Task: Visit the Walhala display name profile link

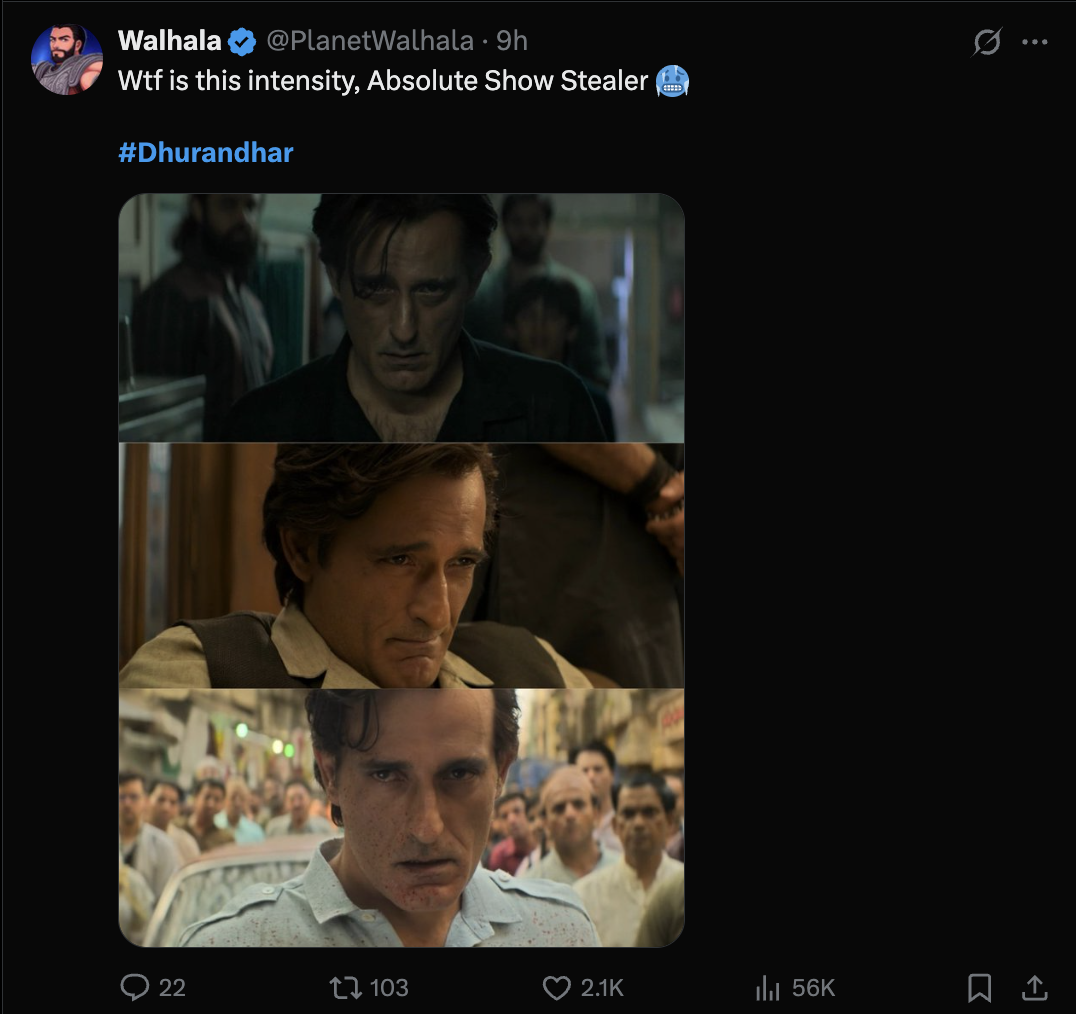Action: [x=169, y=41]
